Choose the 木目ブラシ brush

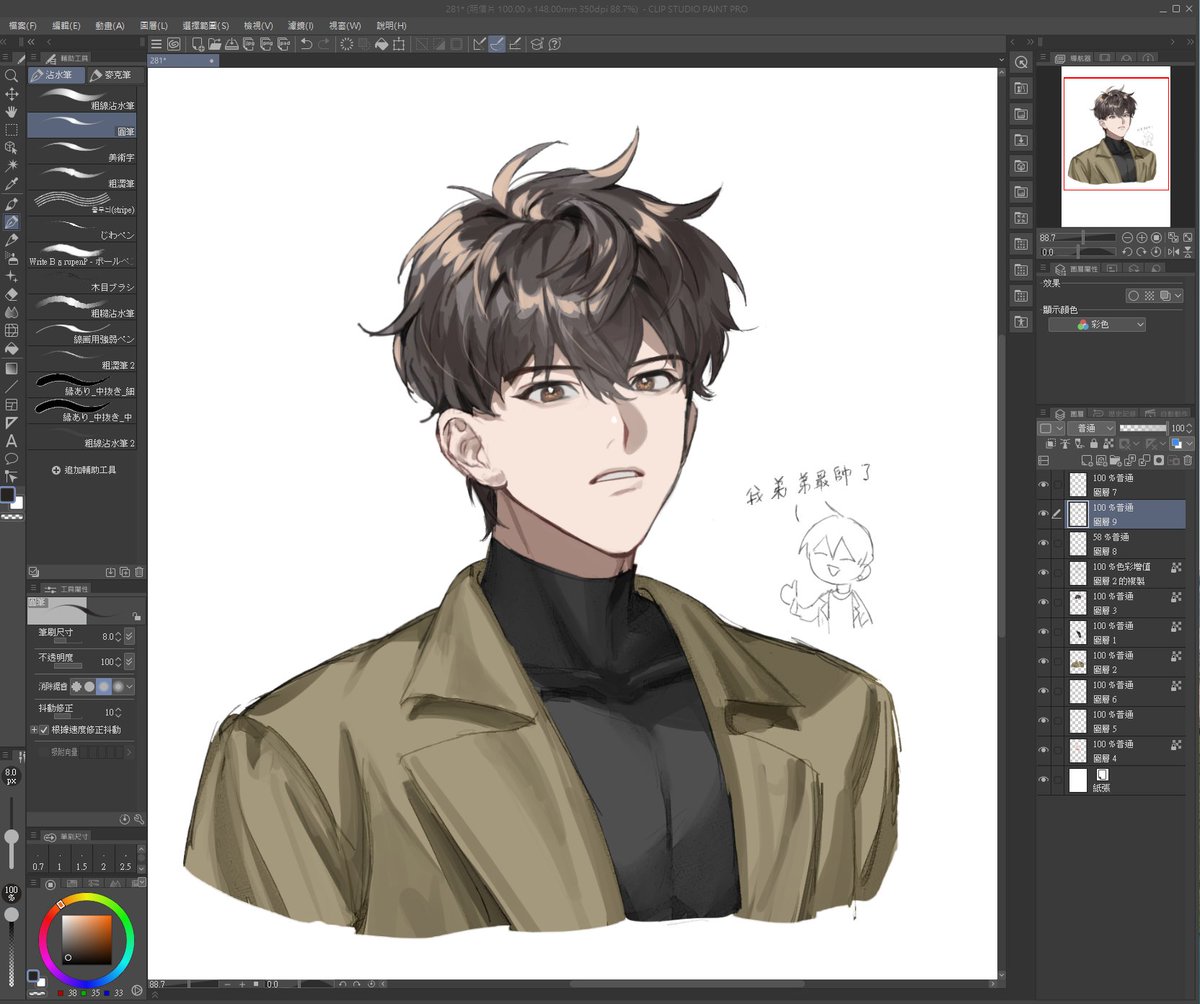click(82, 281)
